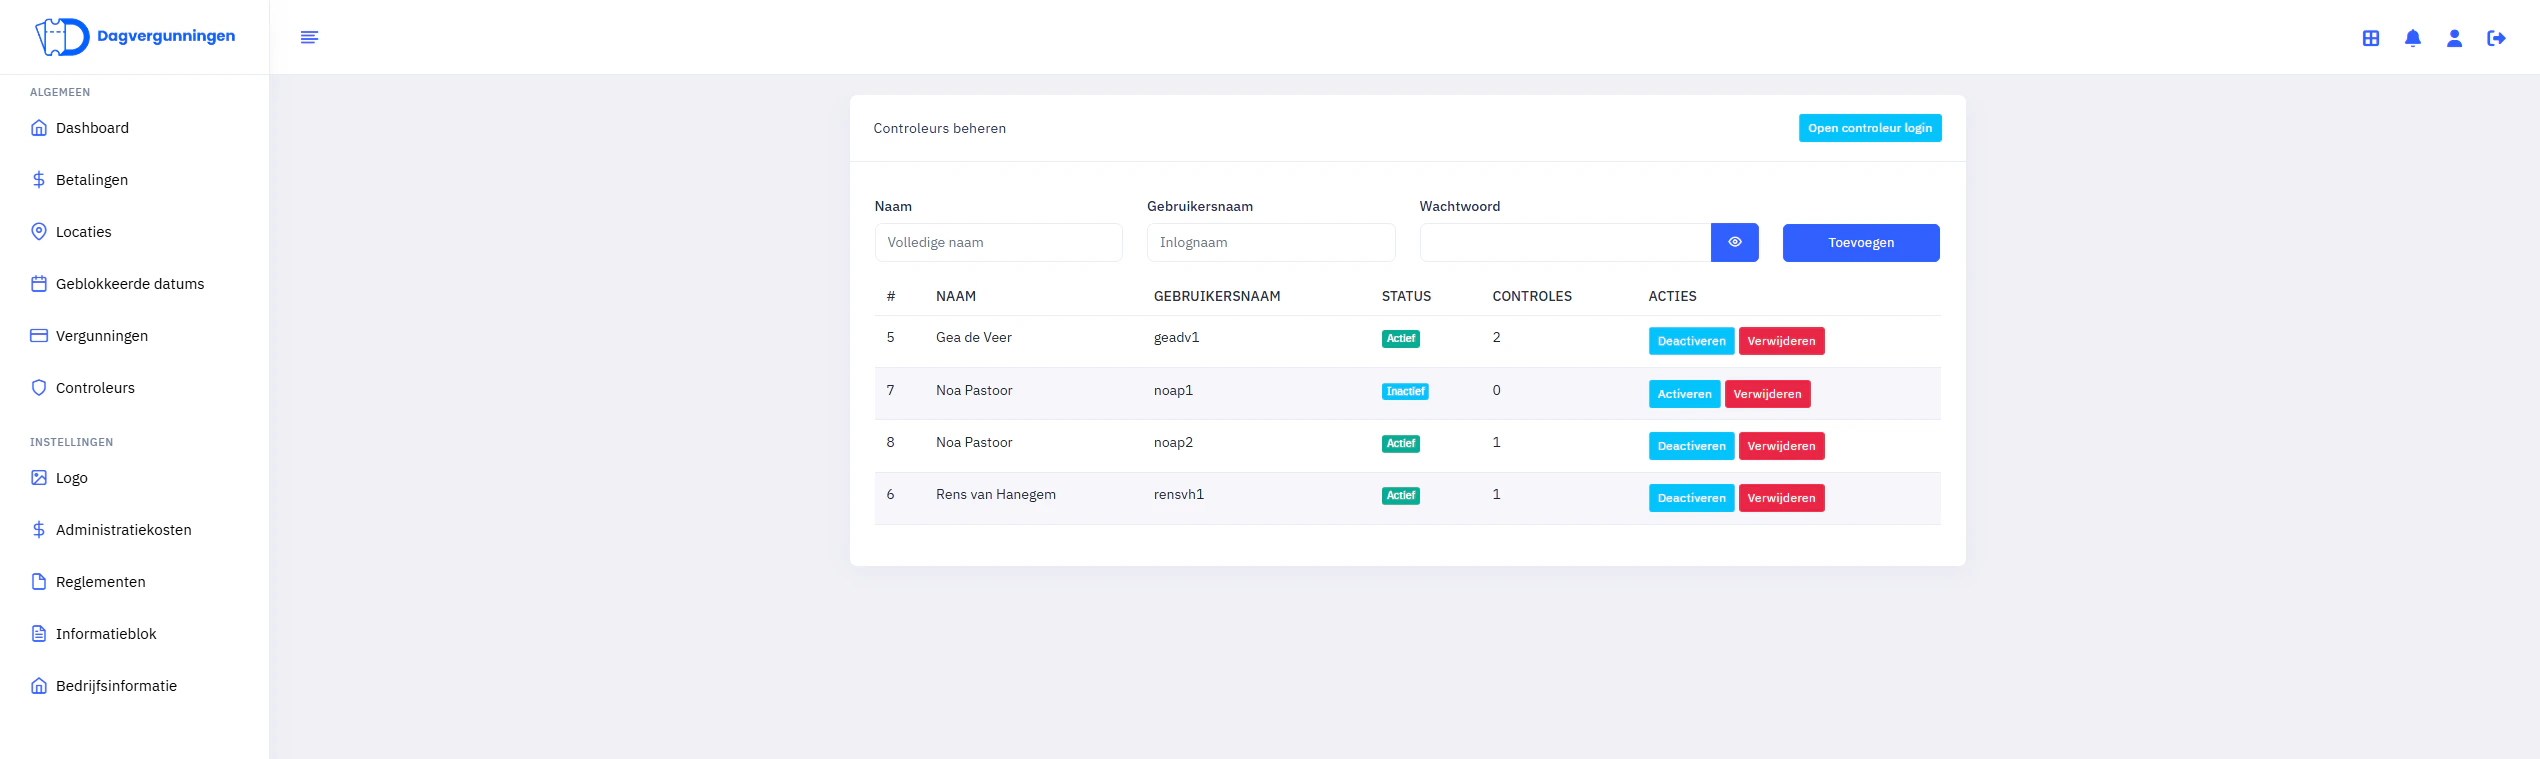
Task: Deactivate the noap2 account
Action: (1691, 446)
